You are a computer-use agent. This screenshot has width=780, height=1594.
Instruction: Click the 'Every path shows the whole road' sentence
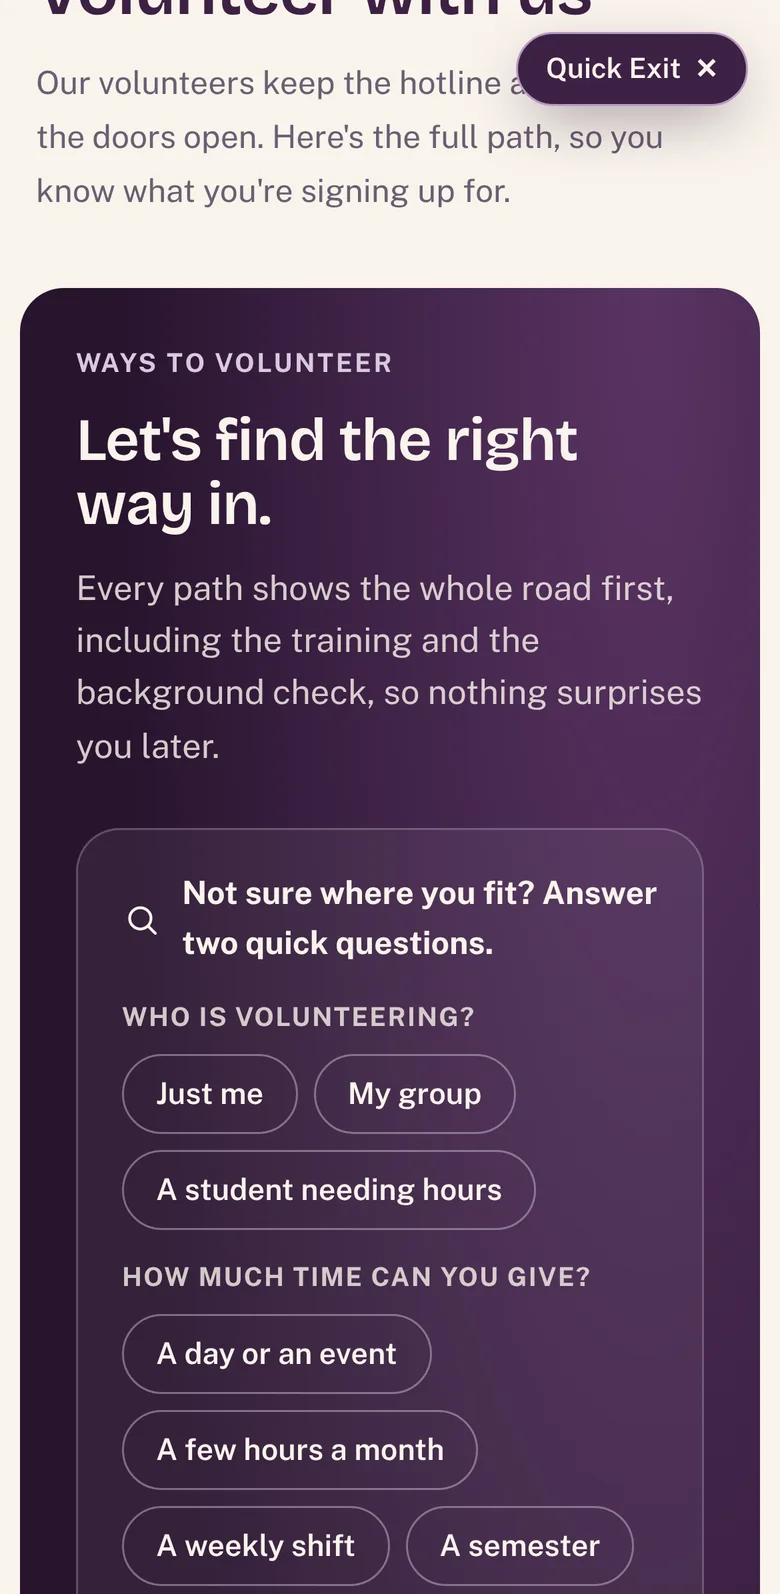tap(389, 667)
